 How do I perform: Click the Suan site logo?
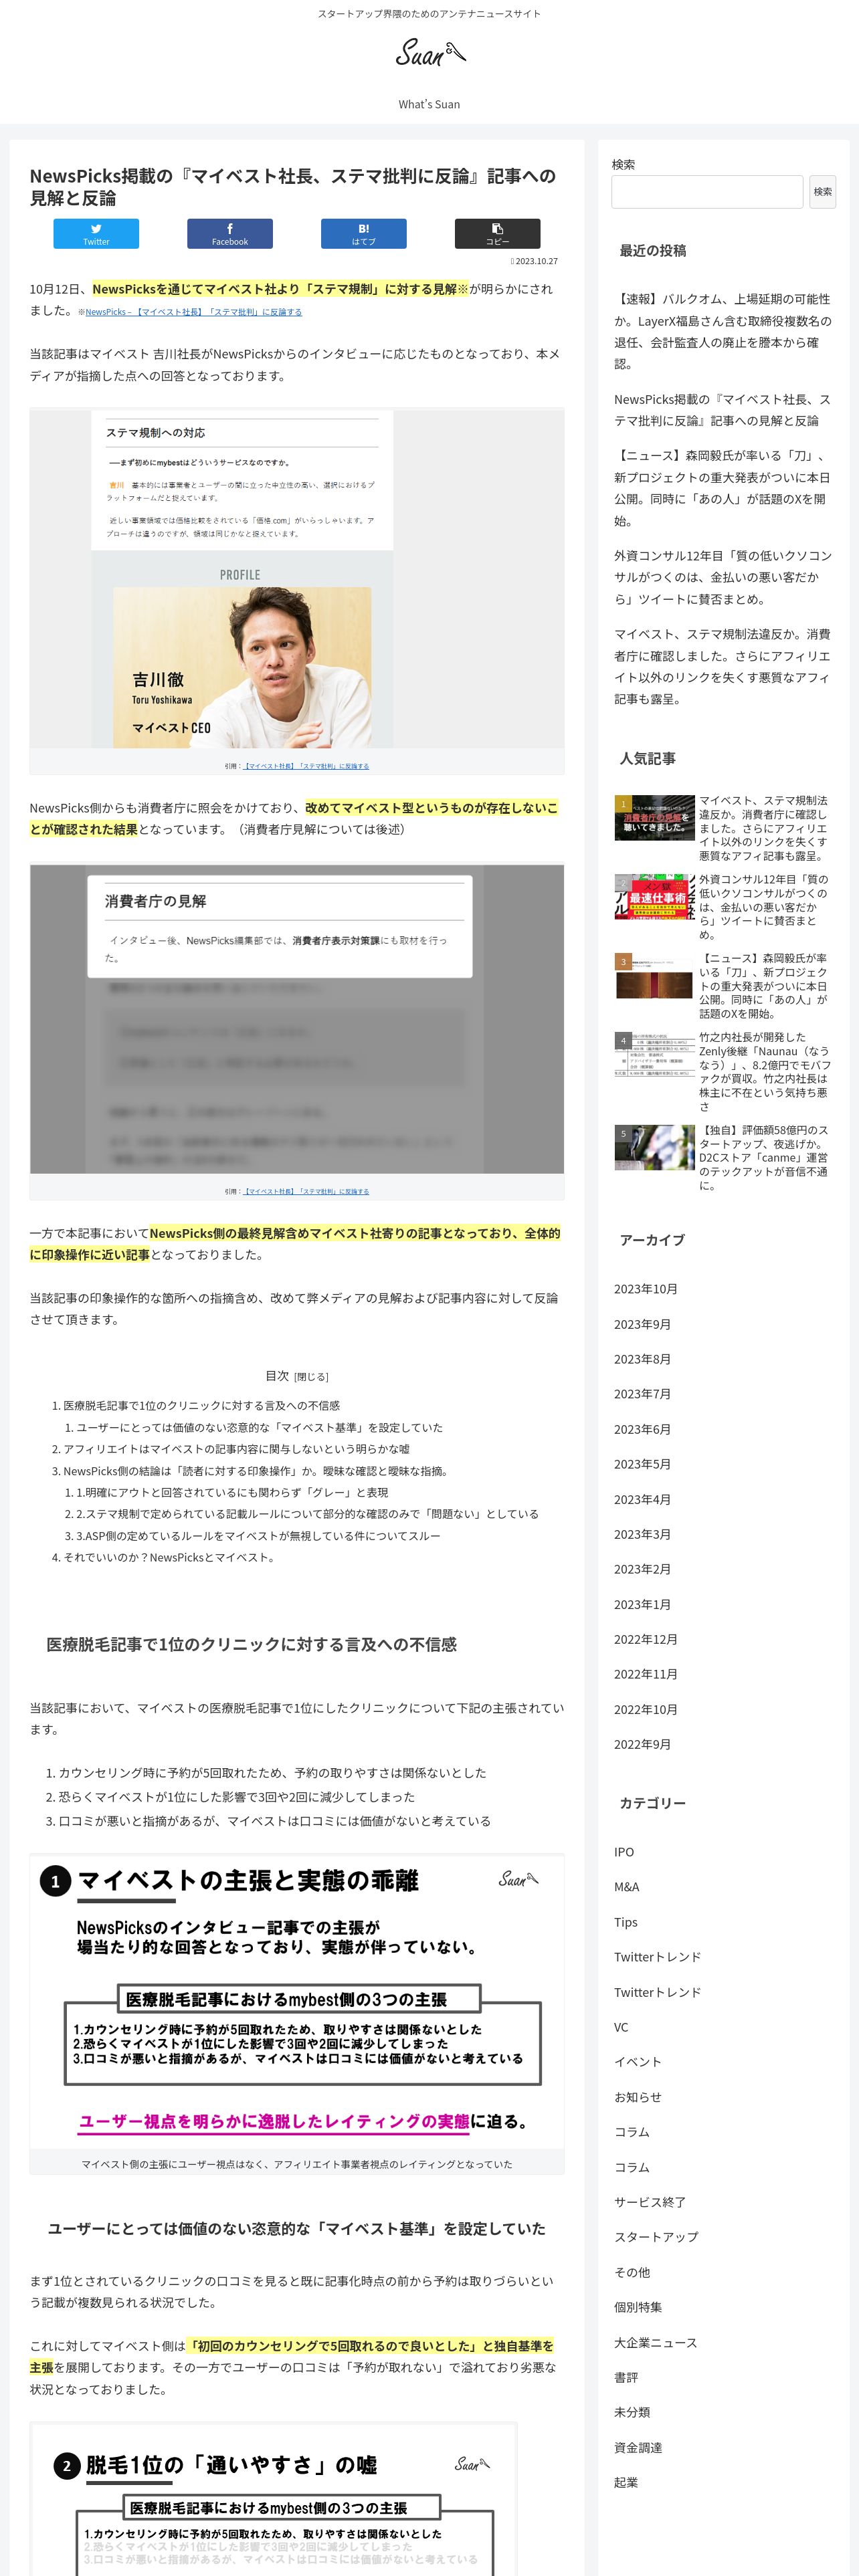(x=430, y=52)
